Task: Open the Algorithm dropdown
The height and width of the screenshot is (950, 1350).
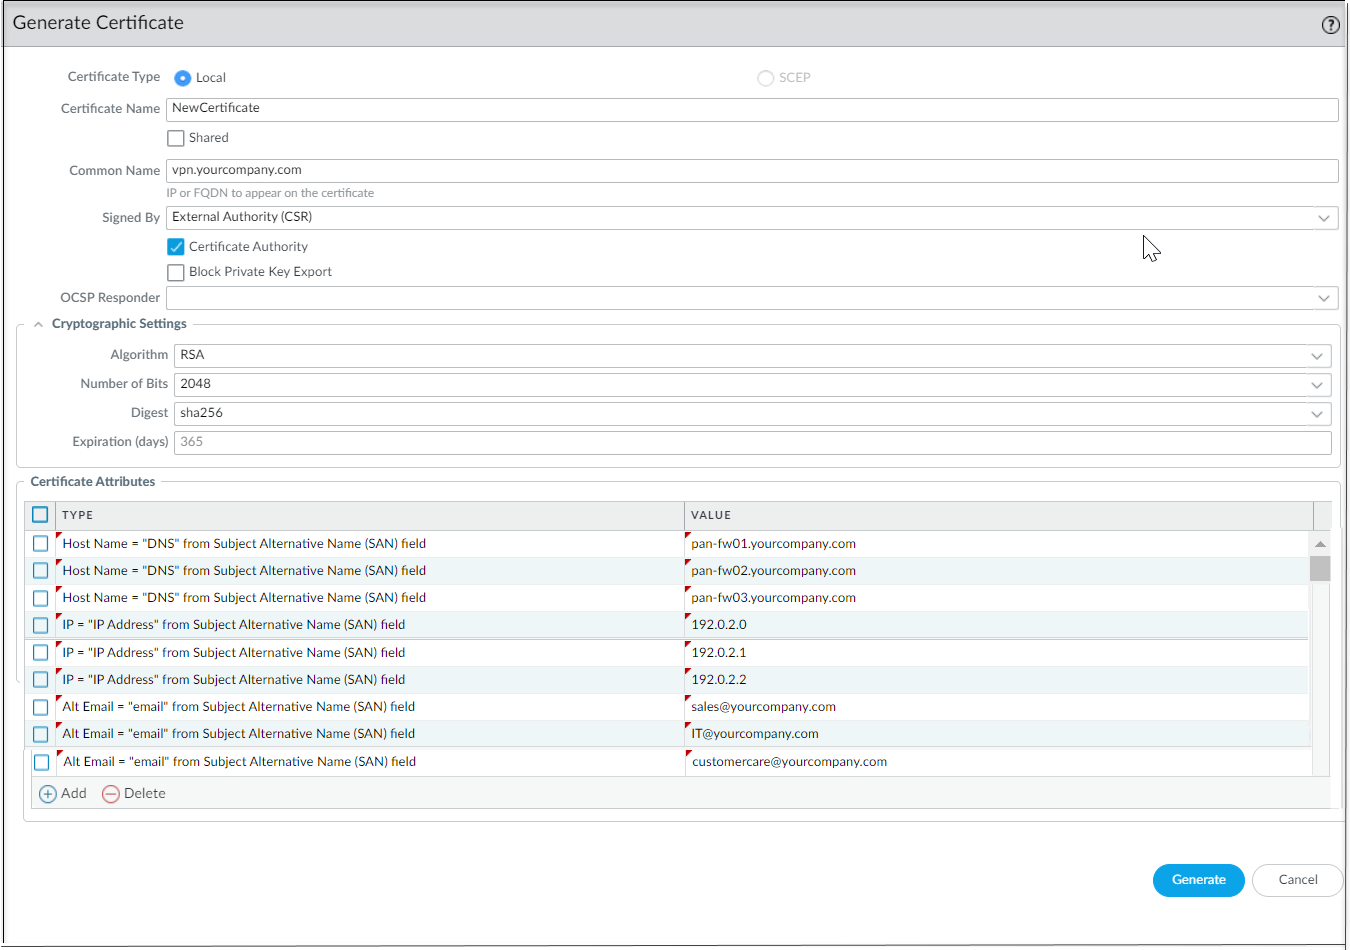Action: click(1317, 355)
